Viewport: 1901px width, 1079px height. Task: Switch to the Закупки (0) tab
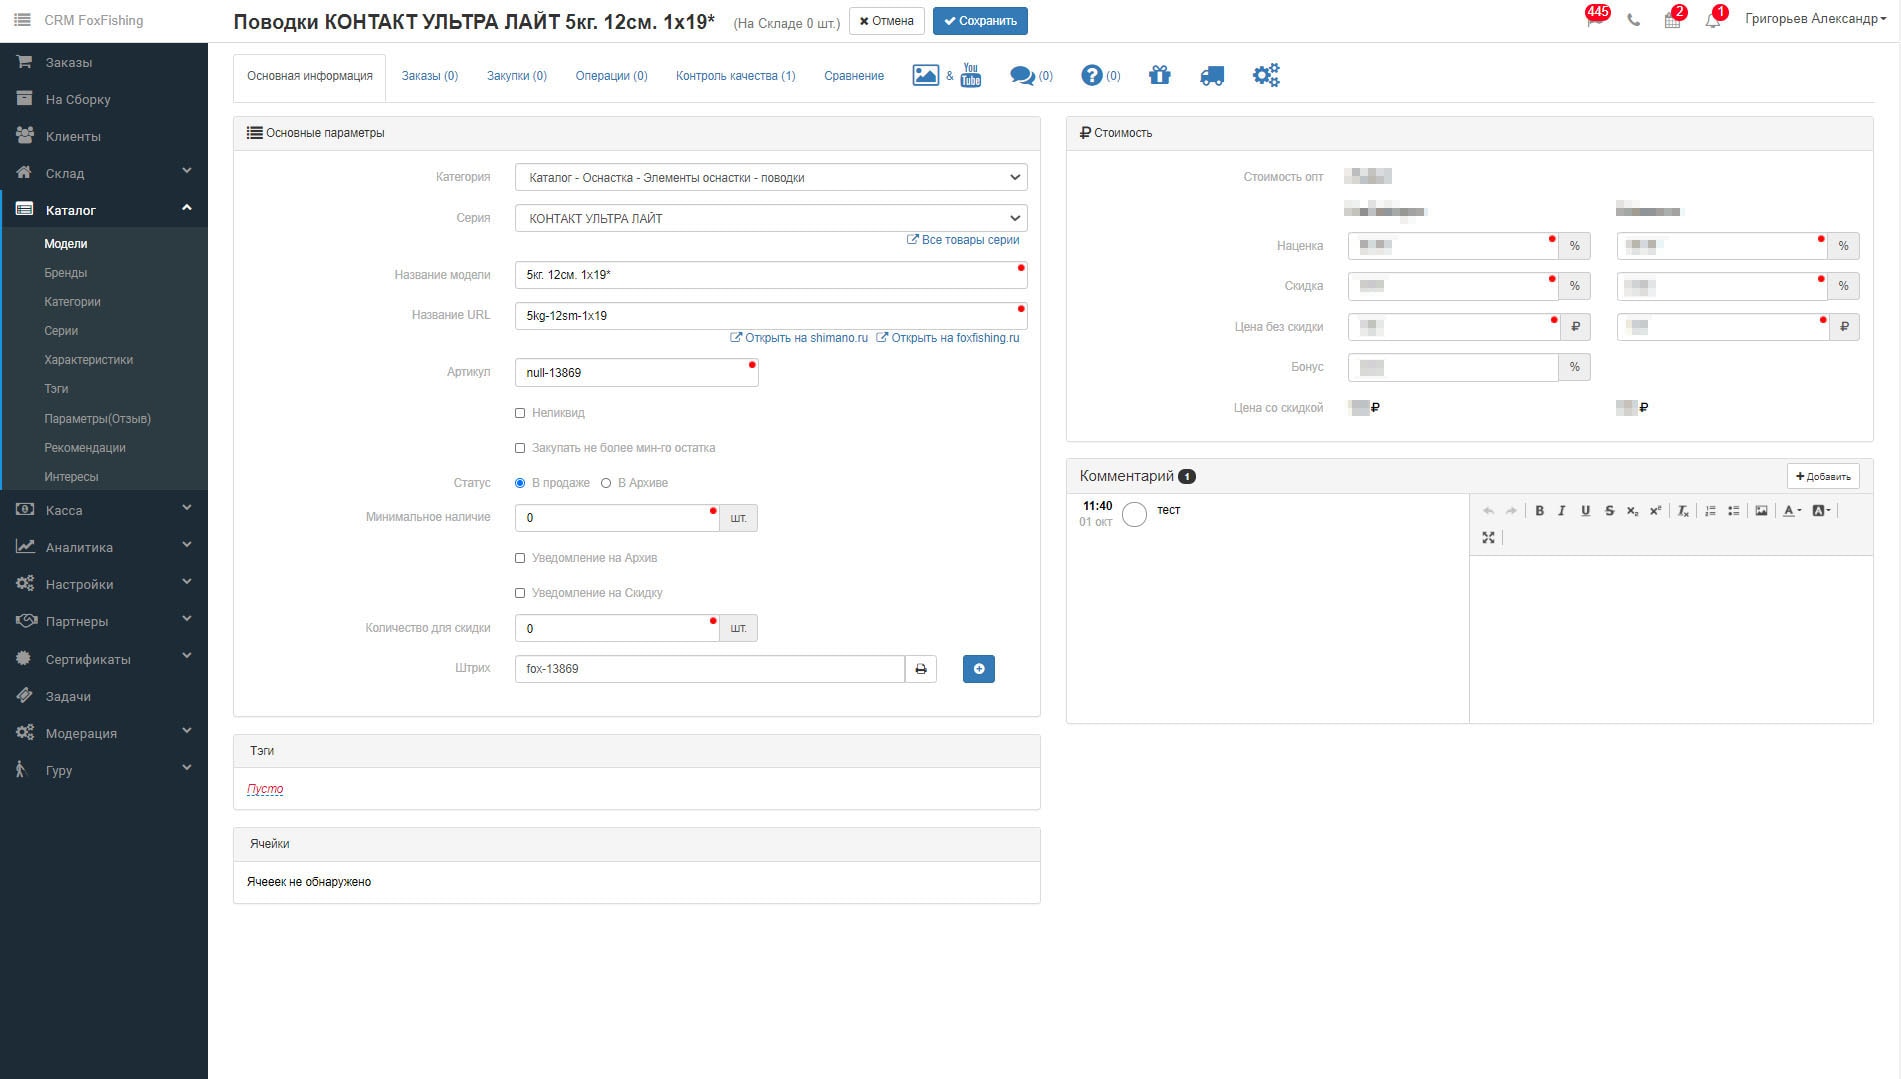point(517,76)
